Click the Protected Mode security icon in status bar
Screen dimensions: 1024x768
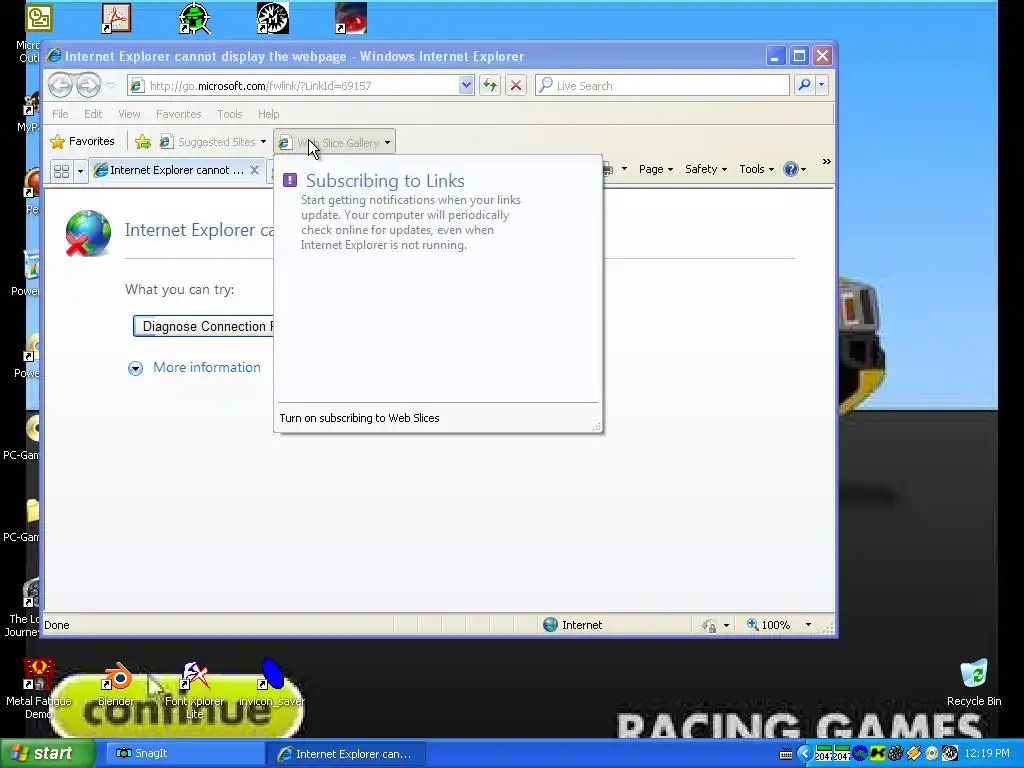(x=709, y=626)
